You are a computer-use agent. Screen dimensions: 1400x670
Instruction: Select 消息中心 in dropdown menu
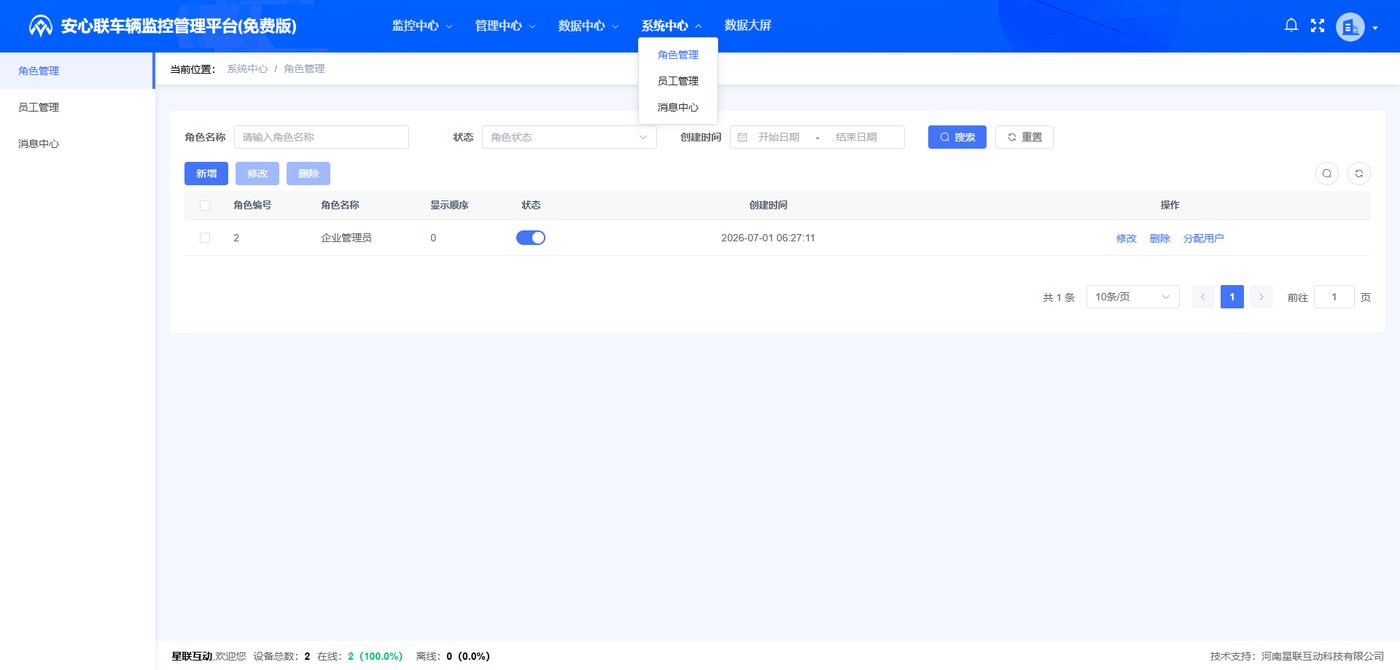[678, 107]
